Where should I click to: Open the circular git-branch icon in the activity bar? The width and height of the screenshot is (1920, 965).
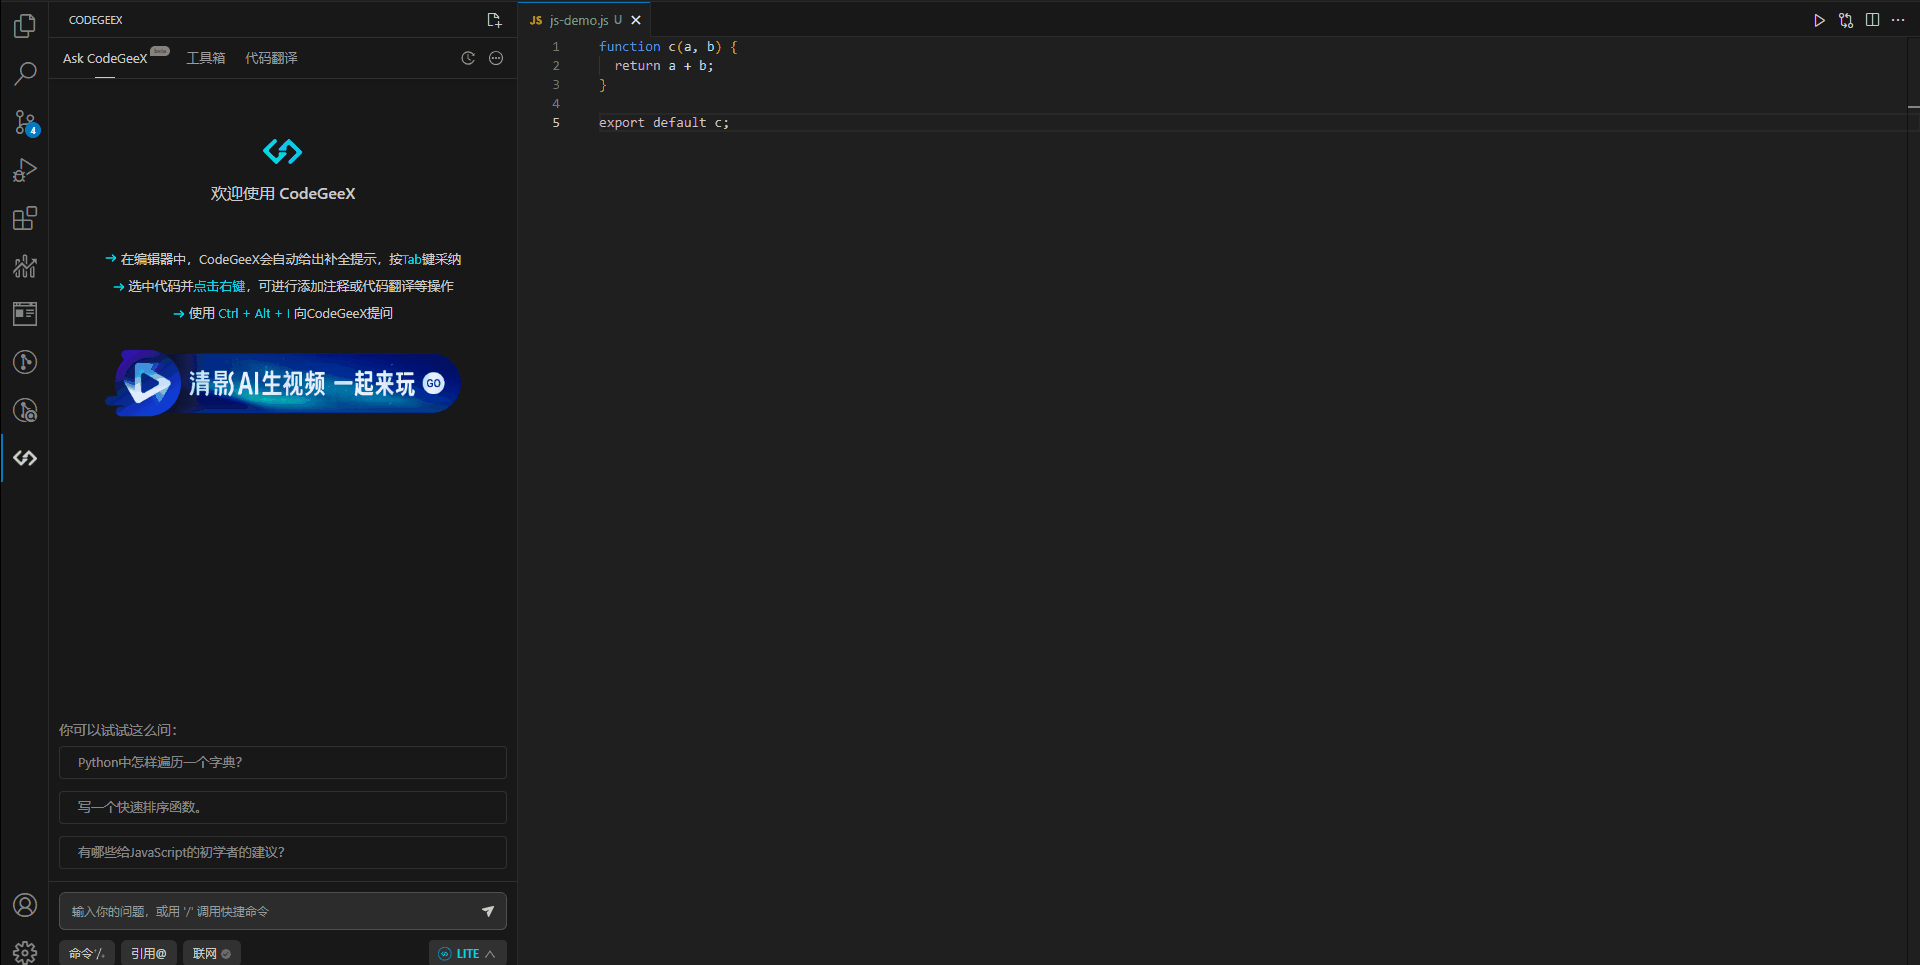pos(25,362)
